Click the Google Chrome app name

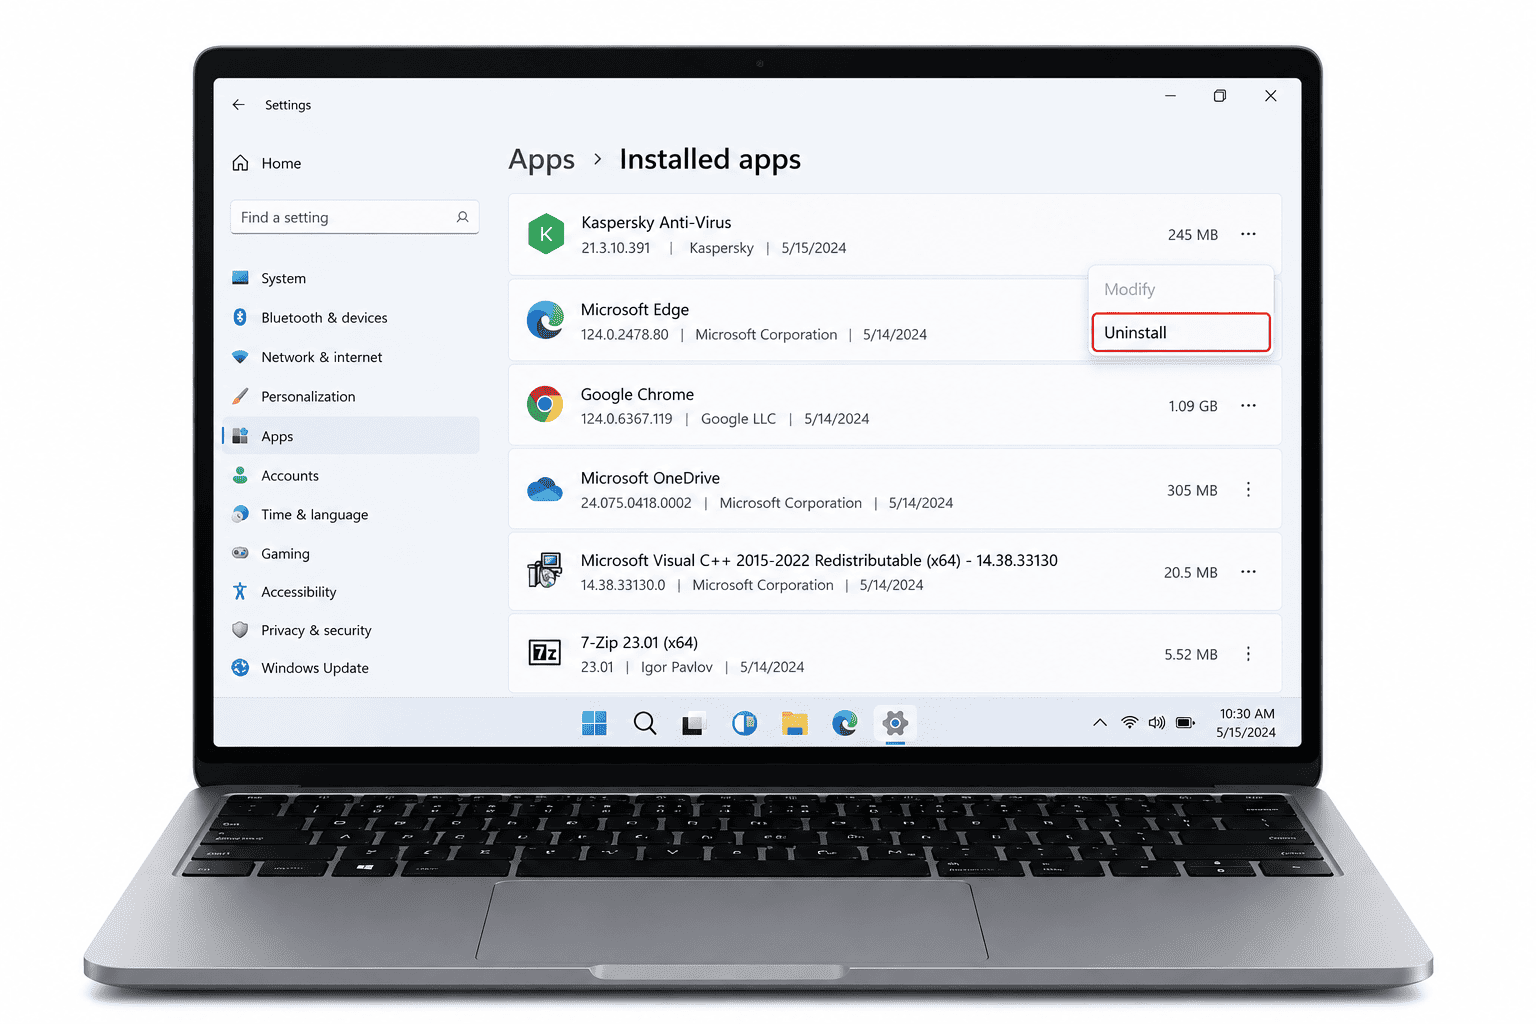[x=637, y=394]
